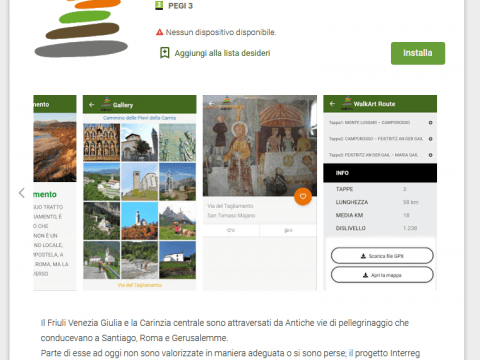Viewport: 480px width, 360px height.
Task: Click the red warning triangle icon
Action: pyautogui.click(x=160, y=32)
